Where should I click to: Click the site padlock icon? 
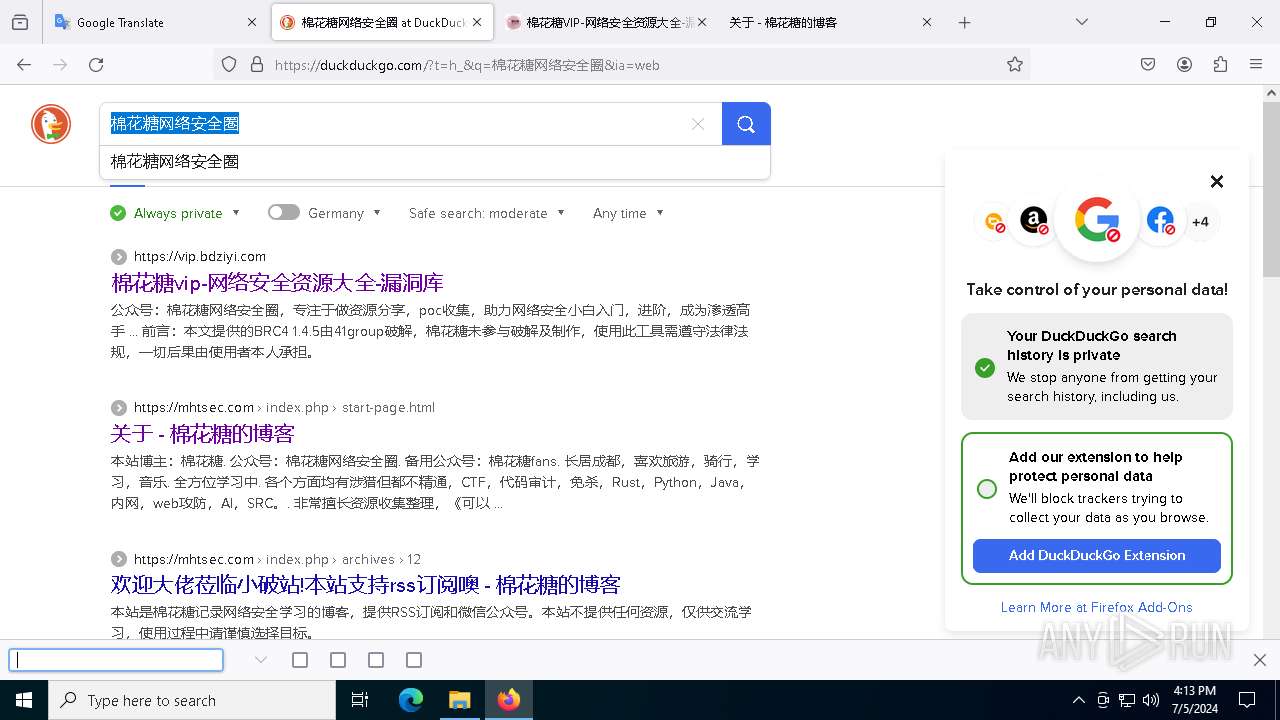click(x=257, y=64)
